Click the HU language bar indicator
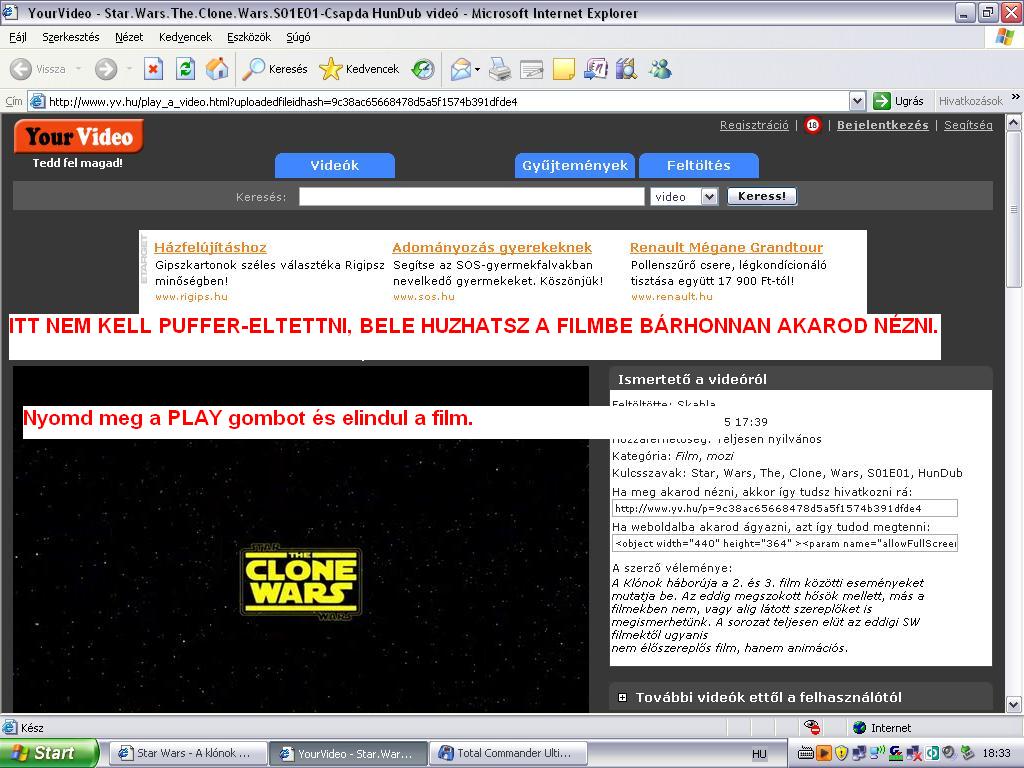Screen dimensions: 1024x768 click(759, 754)
